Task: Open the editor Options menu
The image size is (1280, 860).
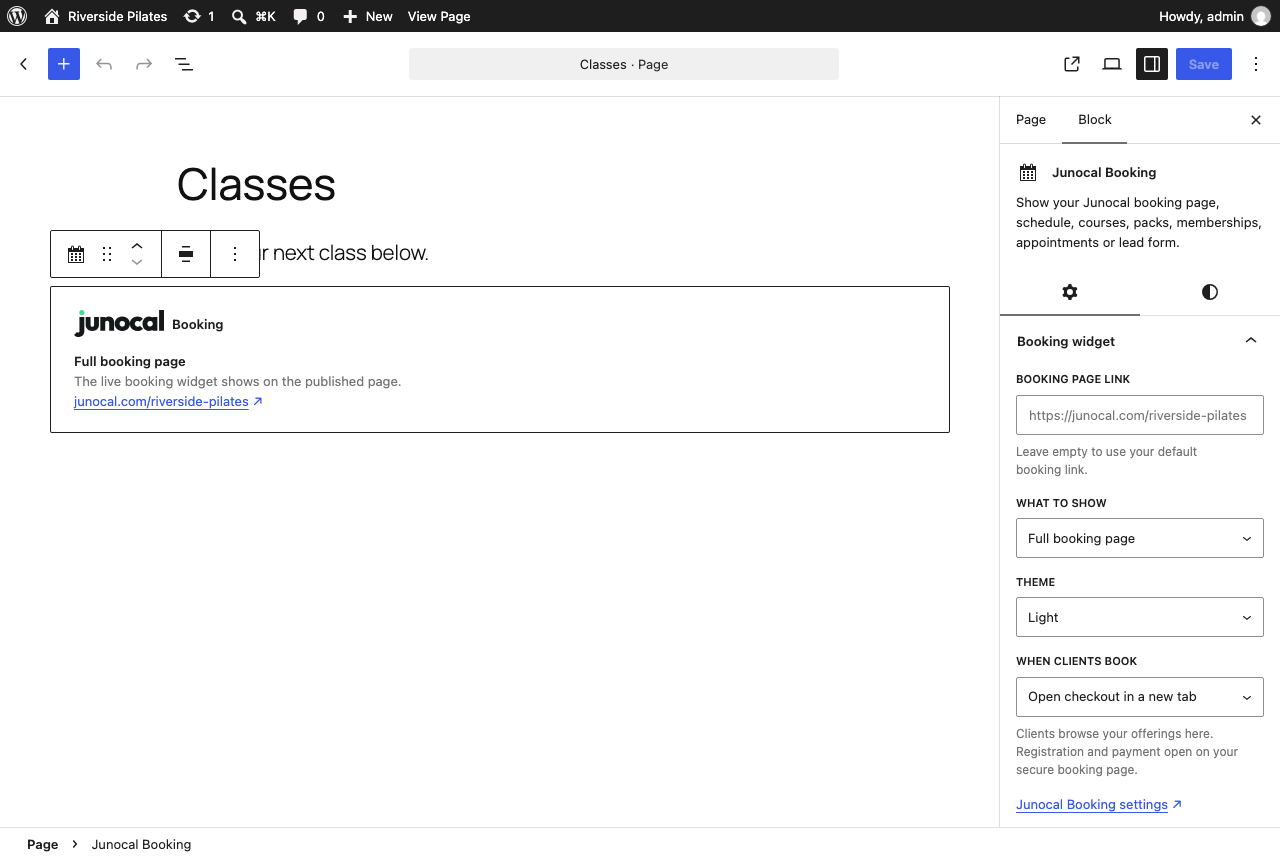Action: tap(1256, 64)
